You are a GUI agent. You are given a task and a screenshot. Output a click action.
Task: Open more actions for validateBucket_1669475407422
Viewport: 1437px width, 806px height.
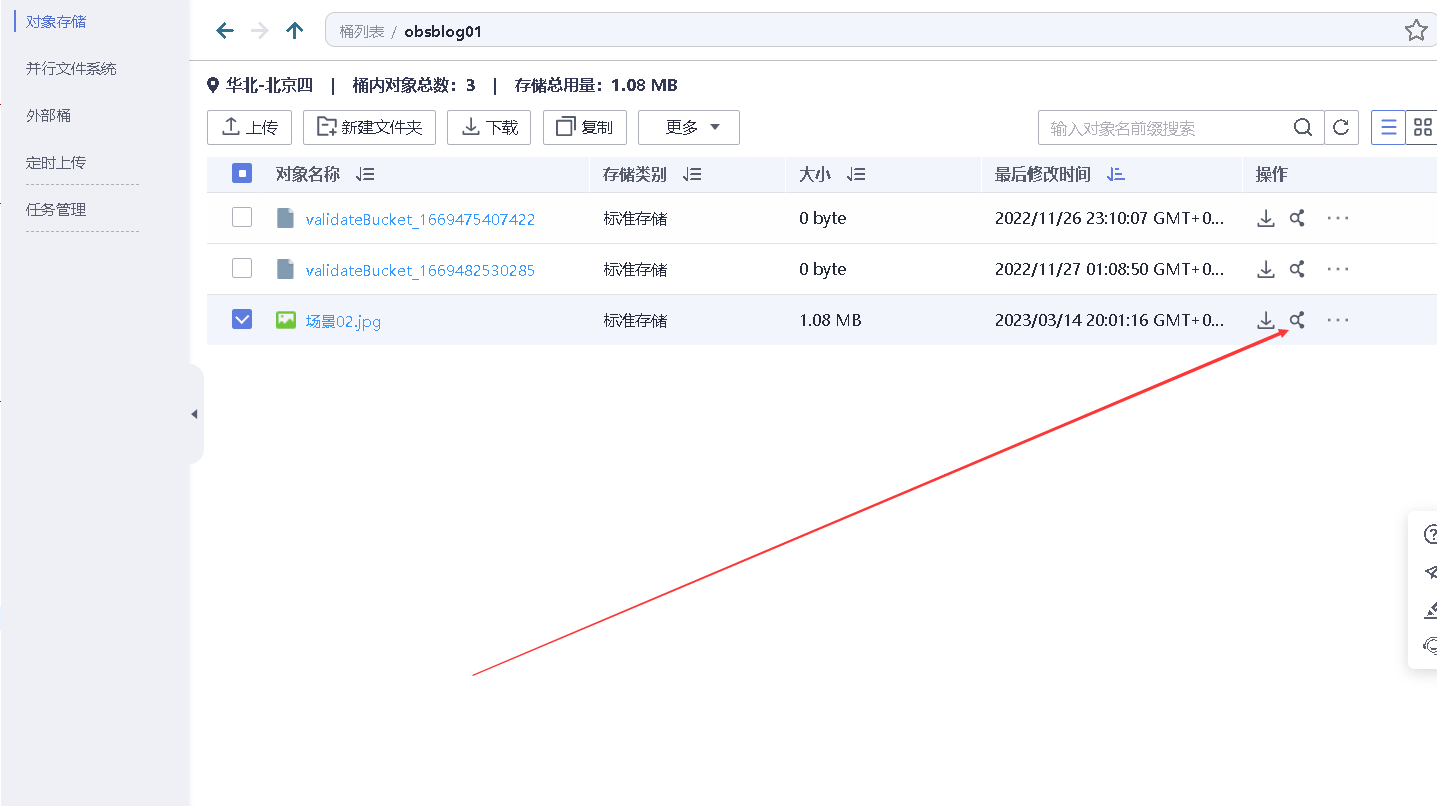click(1338, 218)
